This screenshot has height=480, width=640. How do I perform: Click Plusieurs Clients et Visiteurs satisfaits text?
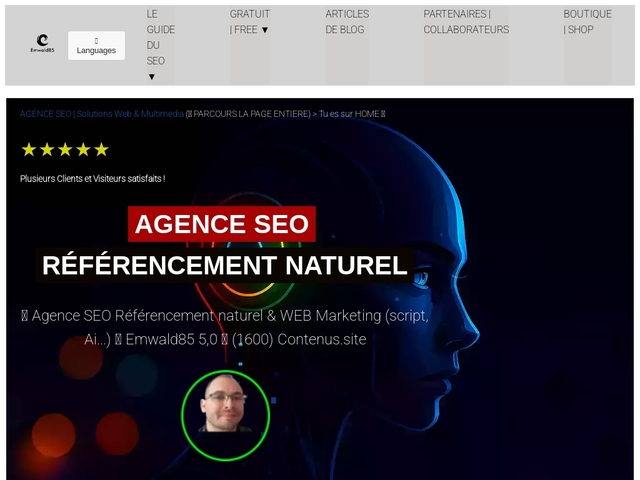92,179
